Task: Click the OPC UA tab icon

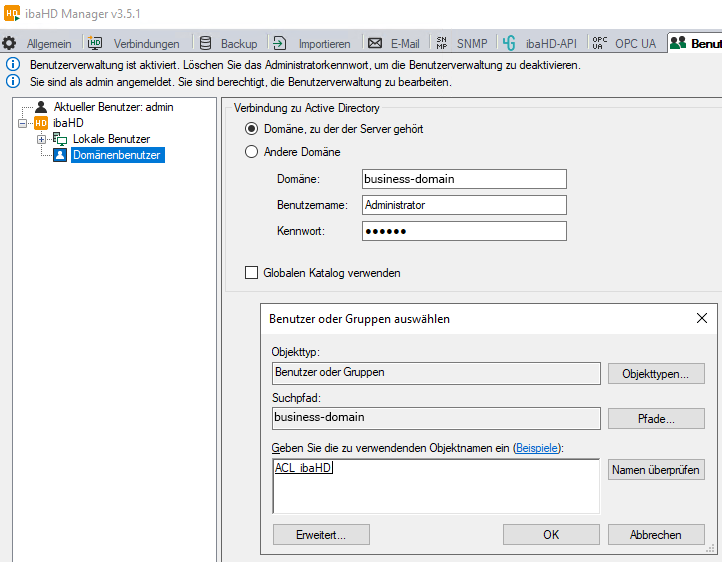Action: [599, 43]
